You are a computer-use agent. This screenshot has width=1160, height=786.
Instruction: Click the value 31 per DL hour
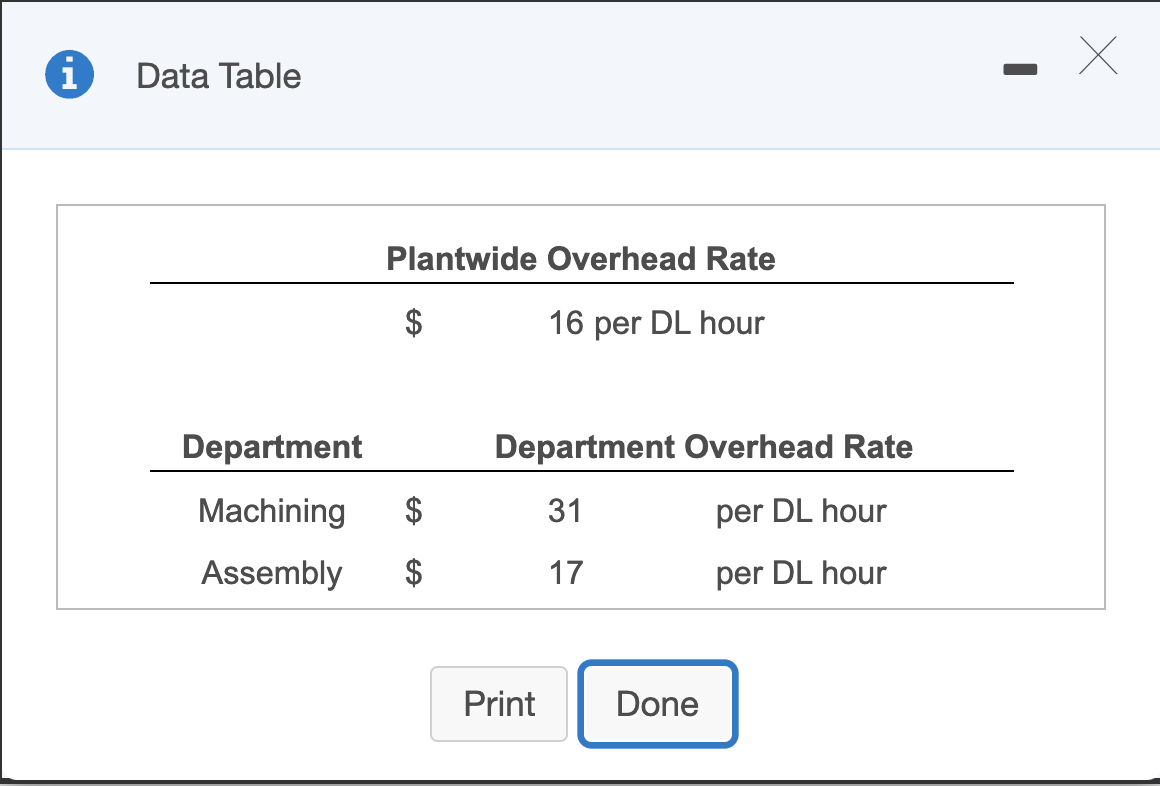coord(565,511)
